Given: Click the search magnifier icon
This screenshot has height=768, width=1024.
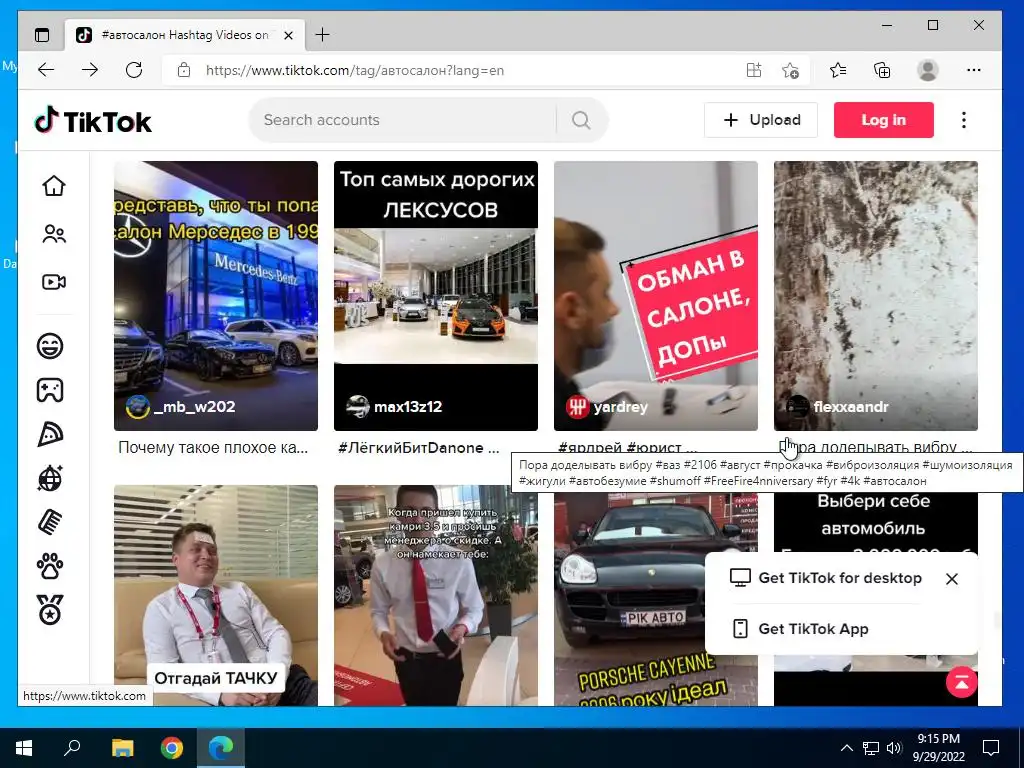Looking at the screenshot, I should pyautogui.click(x=581, y=120).
